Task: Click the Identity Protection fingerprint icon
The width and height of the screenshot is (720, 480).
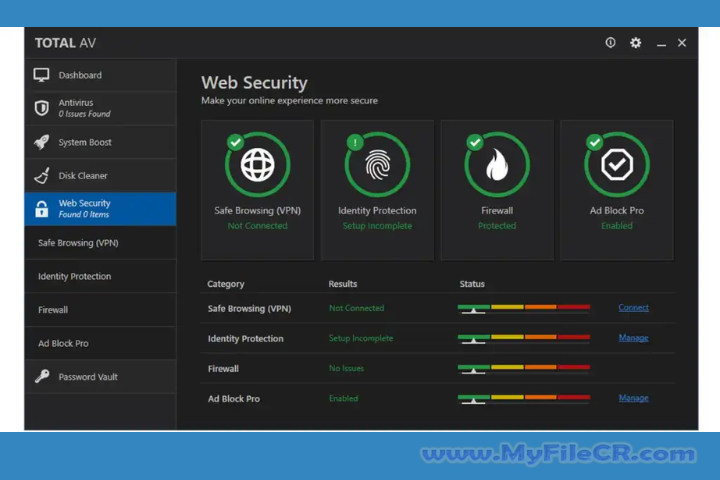Action: (377, 164)
